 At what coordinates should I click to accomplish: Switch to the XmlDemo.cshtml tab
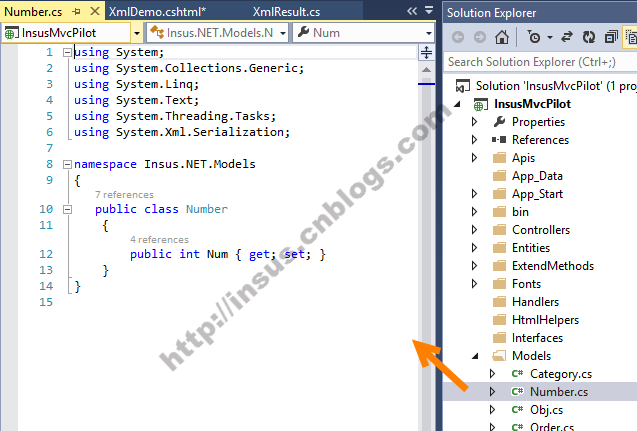pyautogui.click(x=157, y=12)
